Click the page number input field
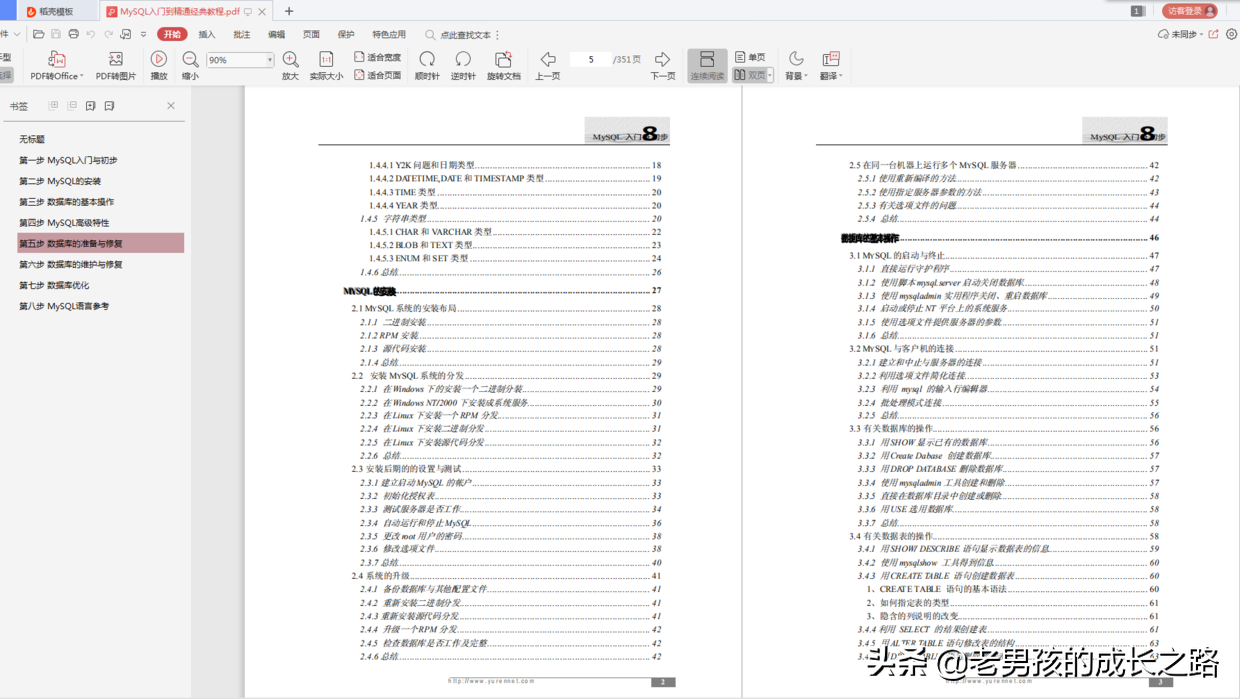Viewport: 1240px width, 699px height. coord(590,59)
